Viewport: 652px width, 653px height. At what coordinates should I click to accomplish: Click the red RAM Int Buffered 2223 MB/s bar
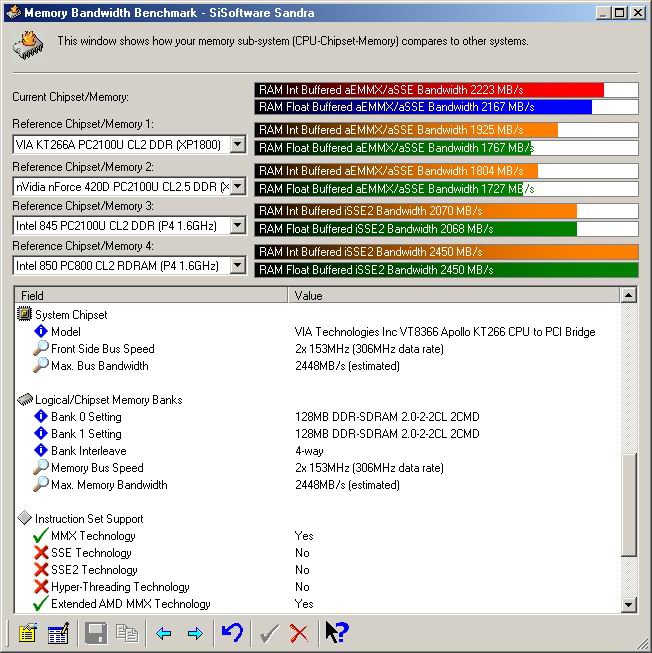[x=430, y=90]
